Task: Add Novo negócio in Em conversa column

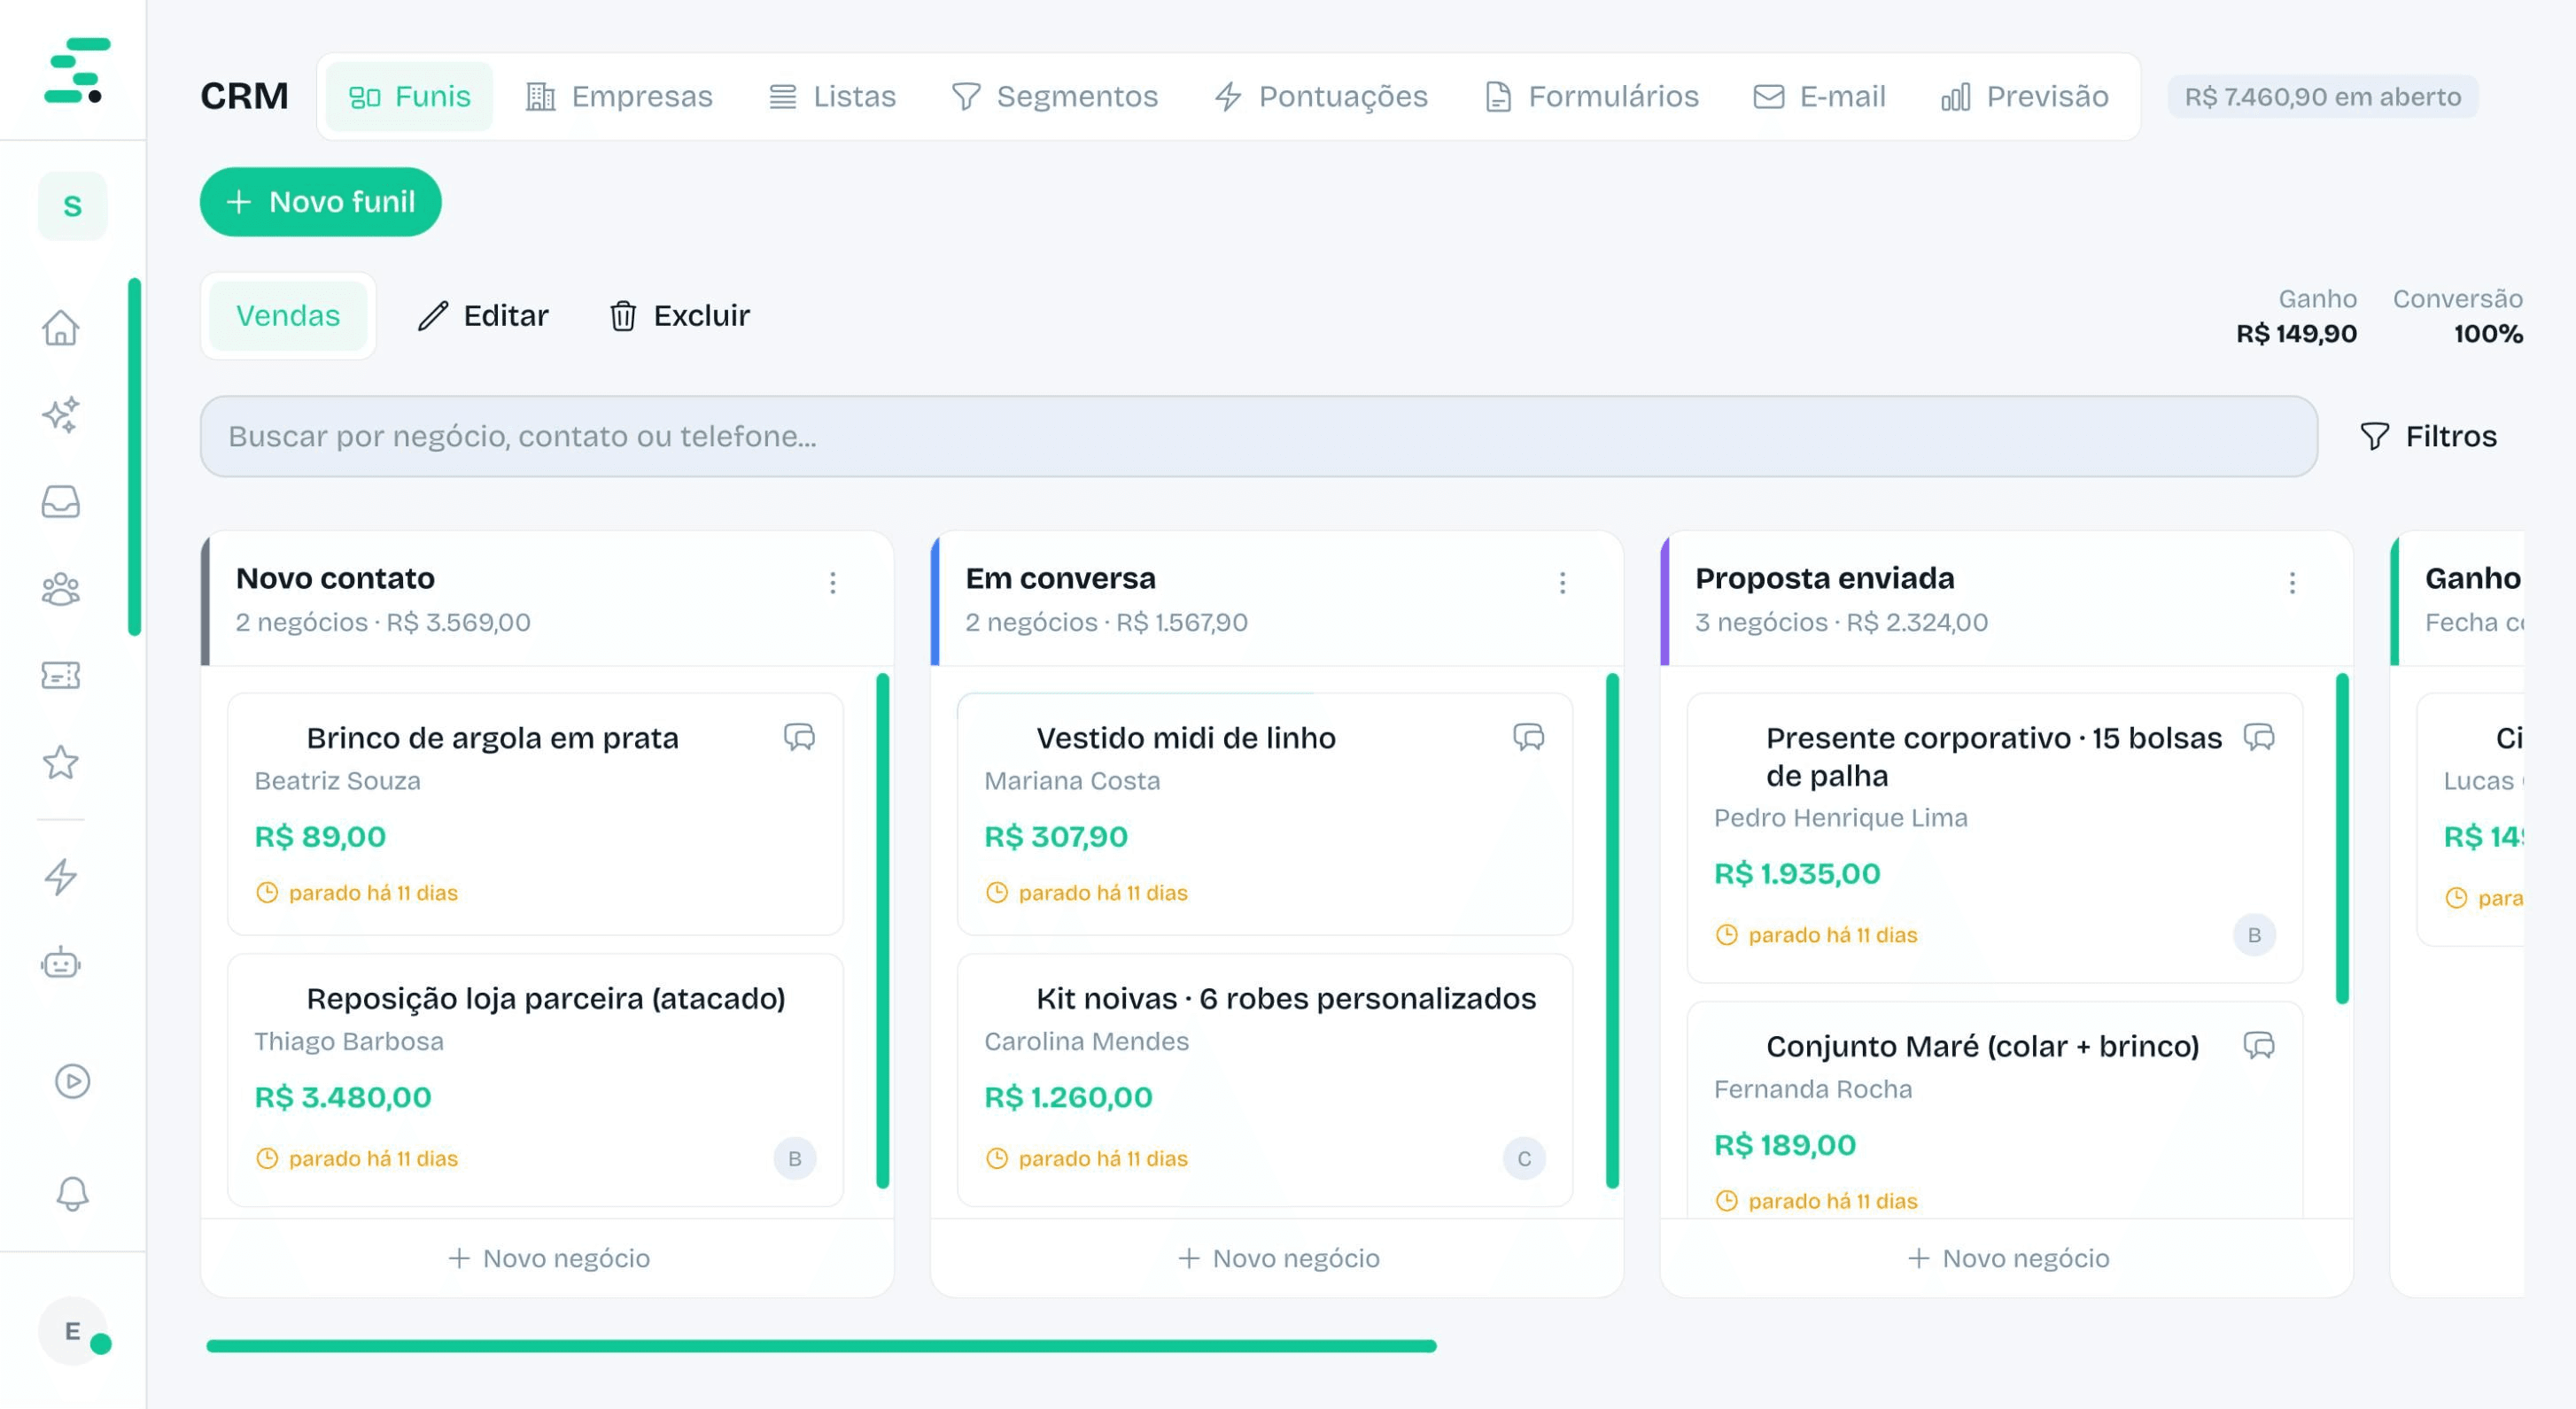Action: point(1278,1258)
